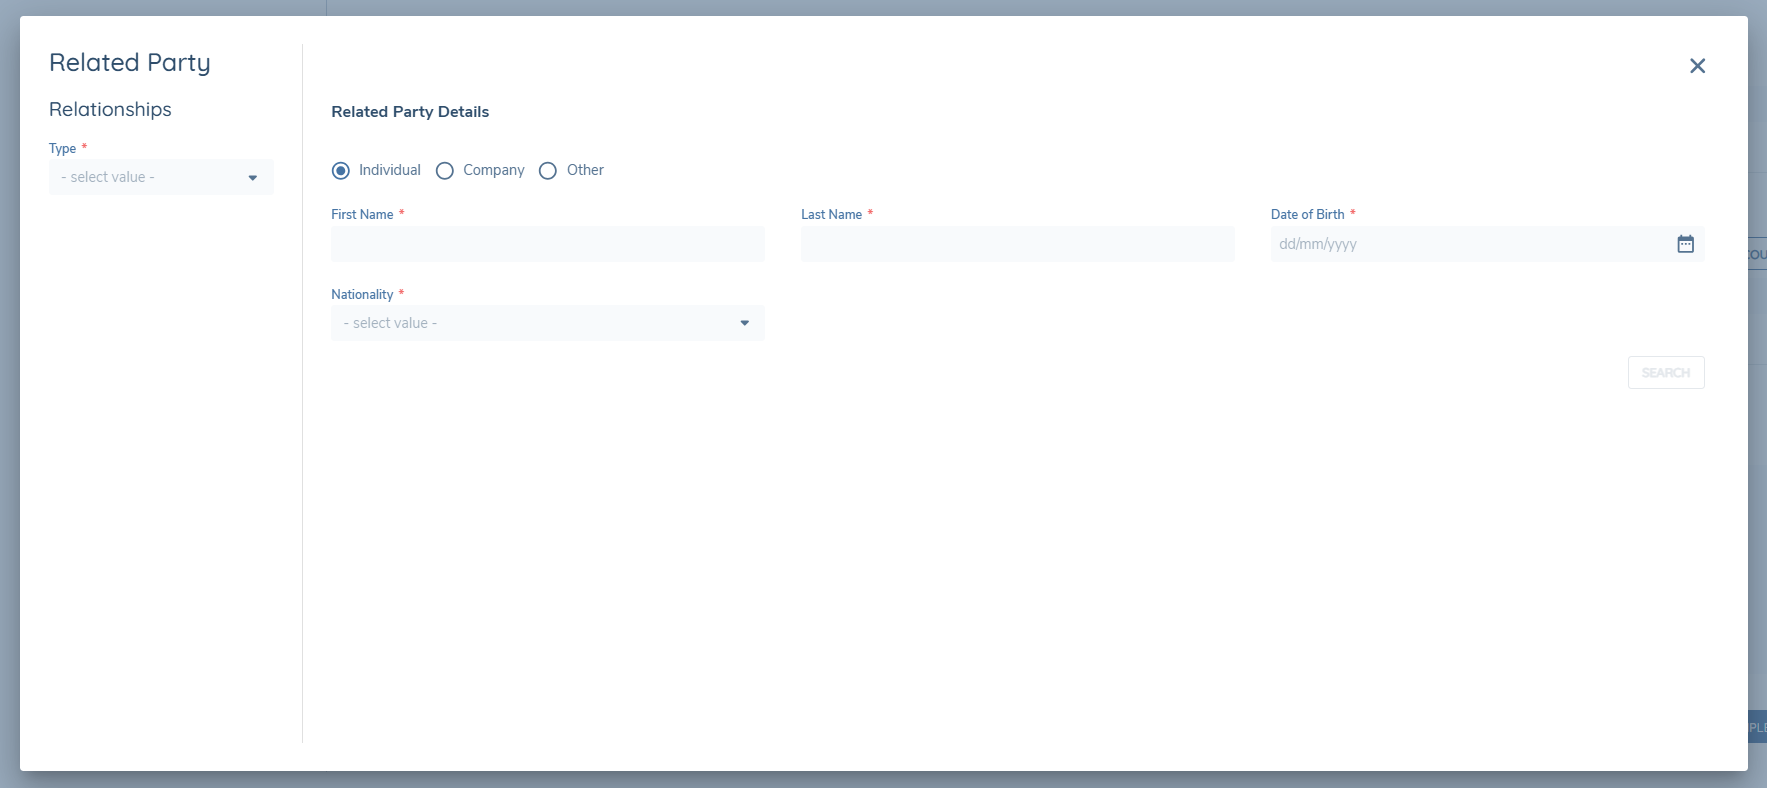This screenshot has height=788, width=1767.
Task: Click the Related Party title
Action: 130,63
